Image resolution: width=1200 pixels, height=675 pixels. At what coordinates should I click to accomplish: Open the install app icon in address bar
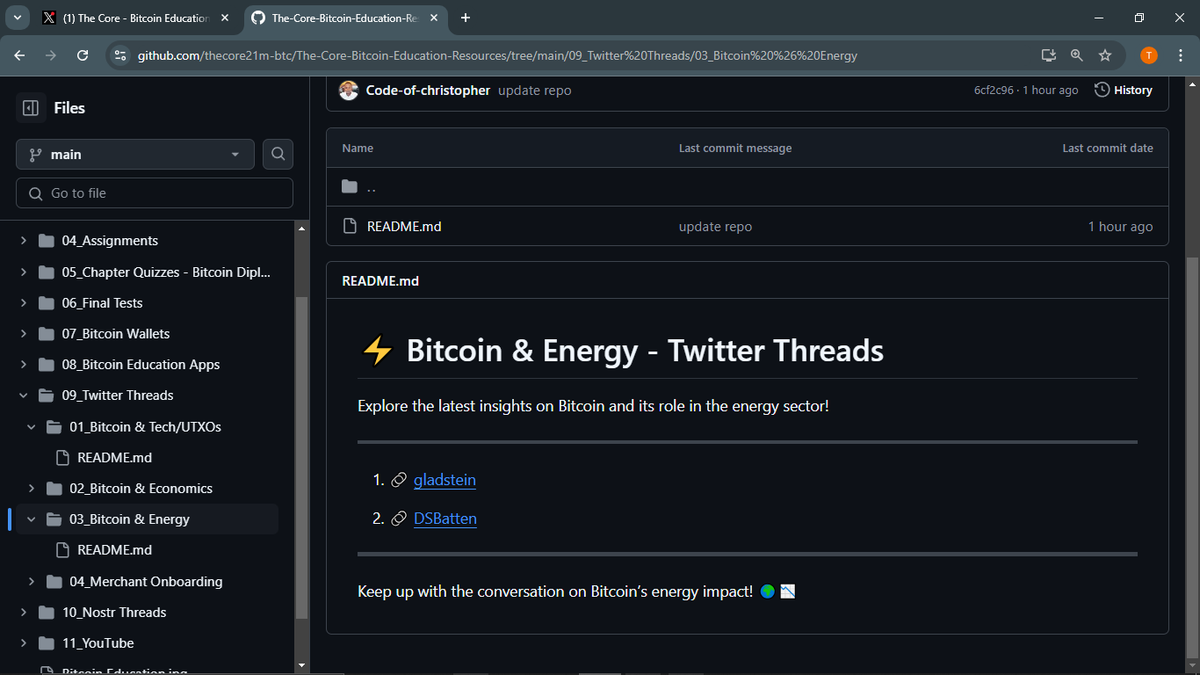(x=1048, y=55)
